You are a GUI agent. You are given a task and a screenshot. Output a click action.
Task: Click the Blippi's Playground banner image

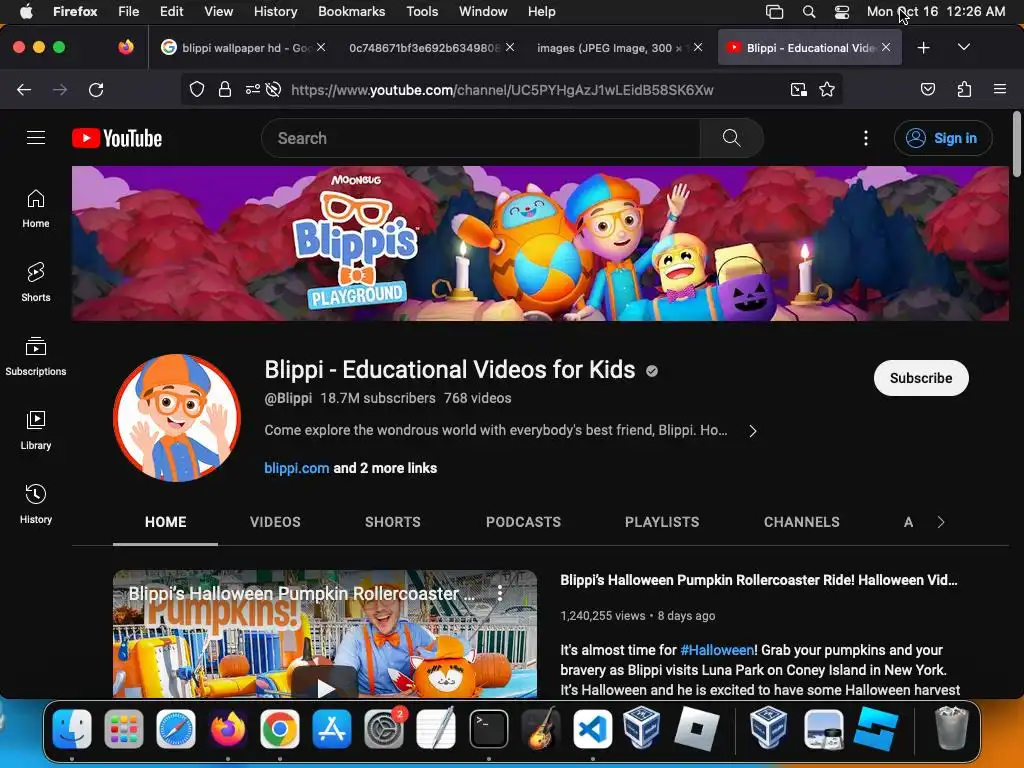pos(540,243)
